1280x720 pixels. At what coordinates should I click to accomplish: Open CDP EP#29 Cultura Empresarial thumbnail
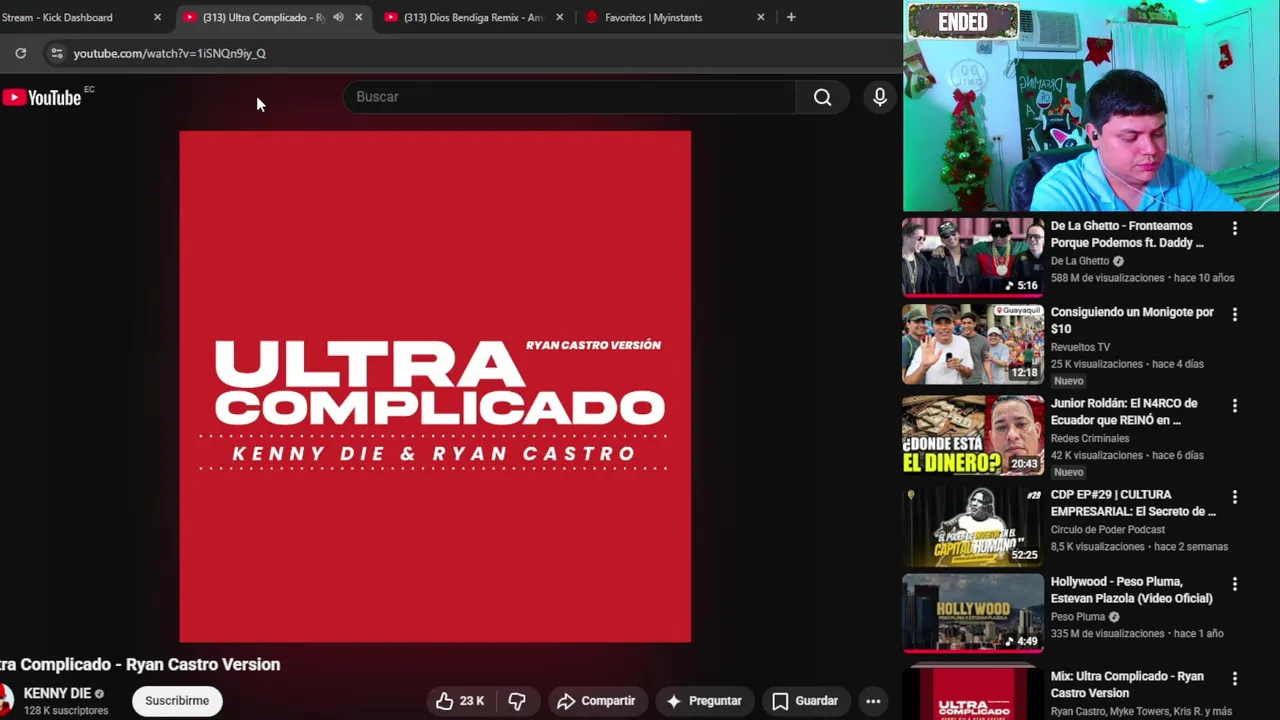tap(973, 526)
